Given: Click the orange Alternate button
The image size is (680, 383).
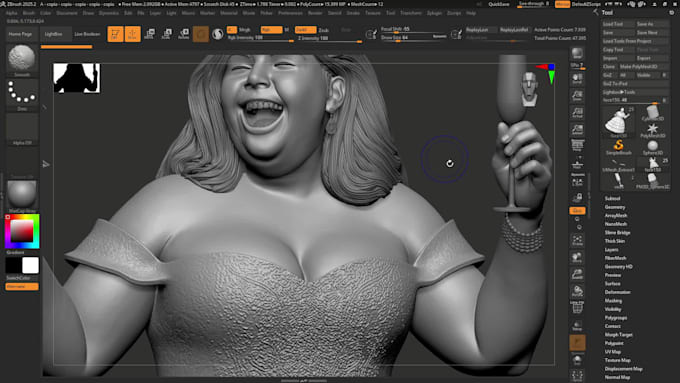Looking at the screenshot, I should pos(22,286).
